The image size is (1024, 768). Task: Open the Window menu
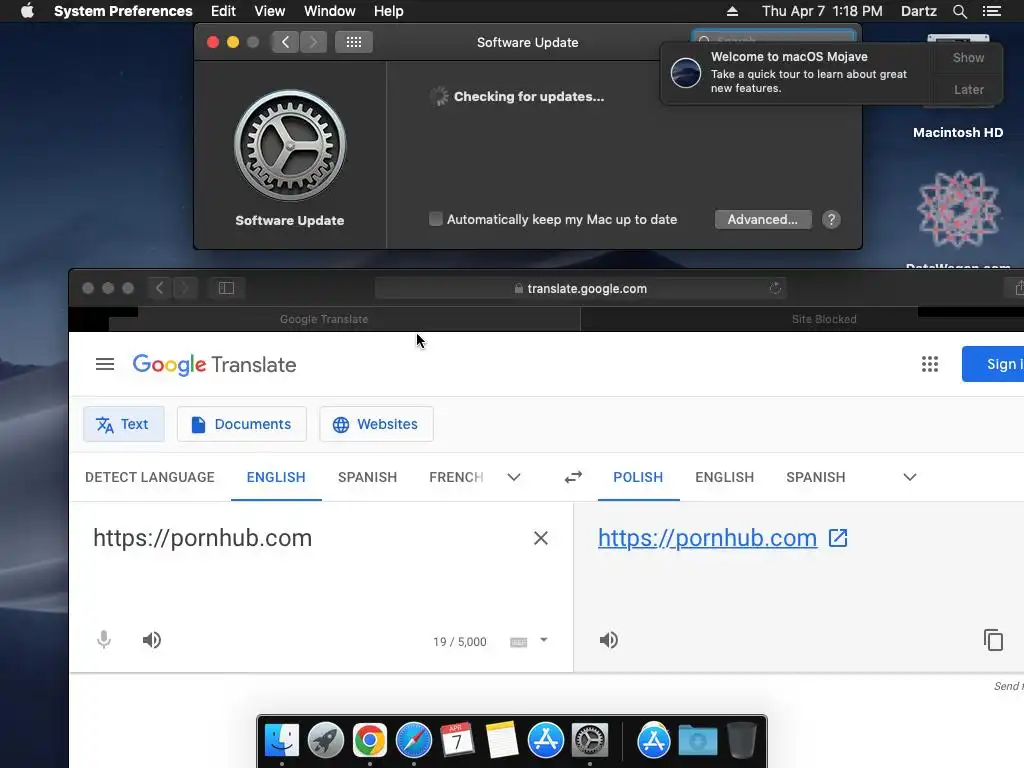click(330, 11)
